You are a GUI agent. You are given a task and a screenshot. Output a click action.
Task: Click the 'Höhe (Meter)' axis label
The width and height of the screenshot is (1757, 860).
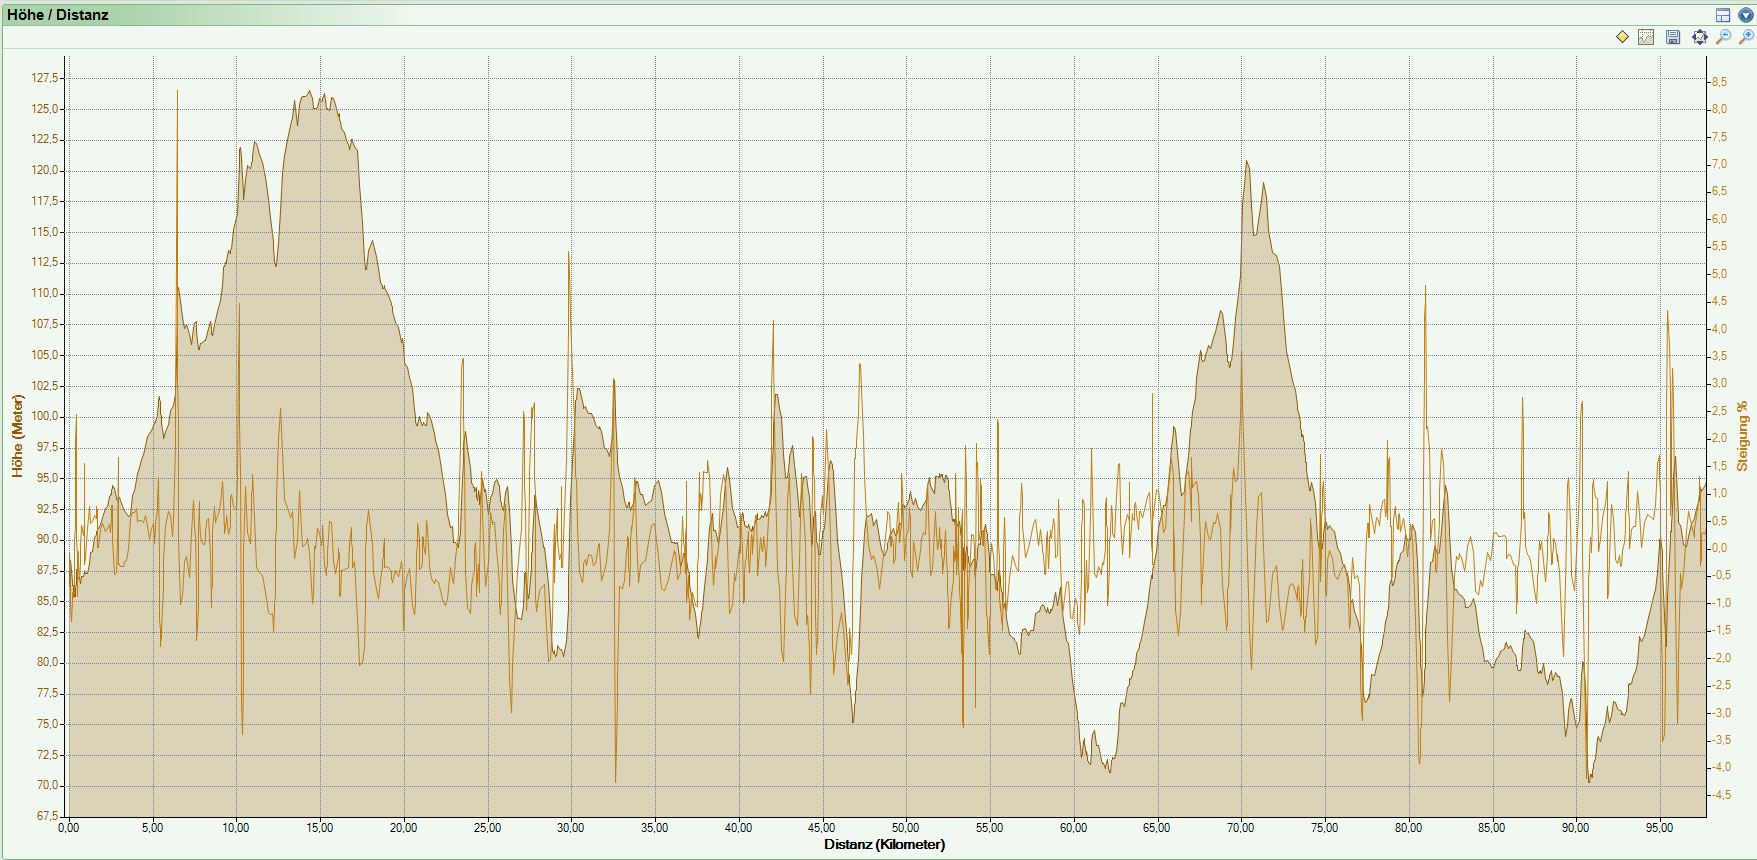pyautogui.click(x=17, y=436)
